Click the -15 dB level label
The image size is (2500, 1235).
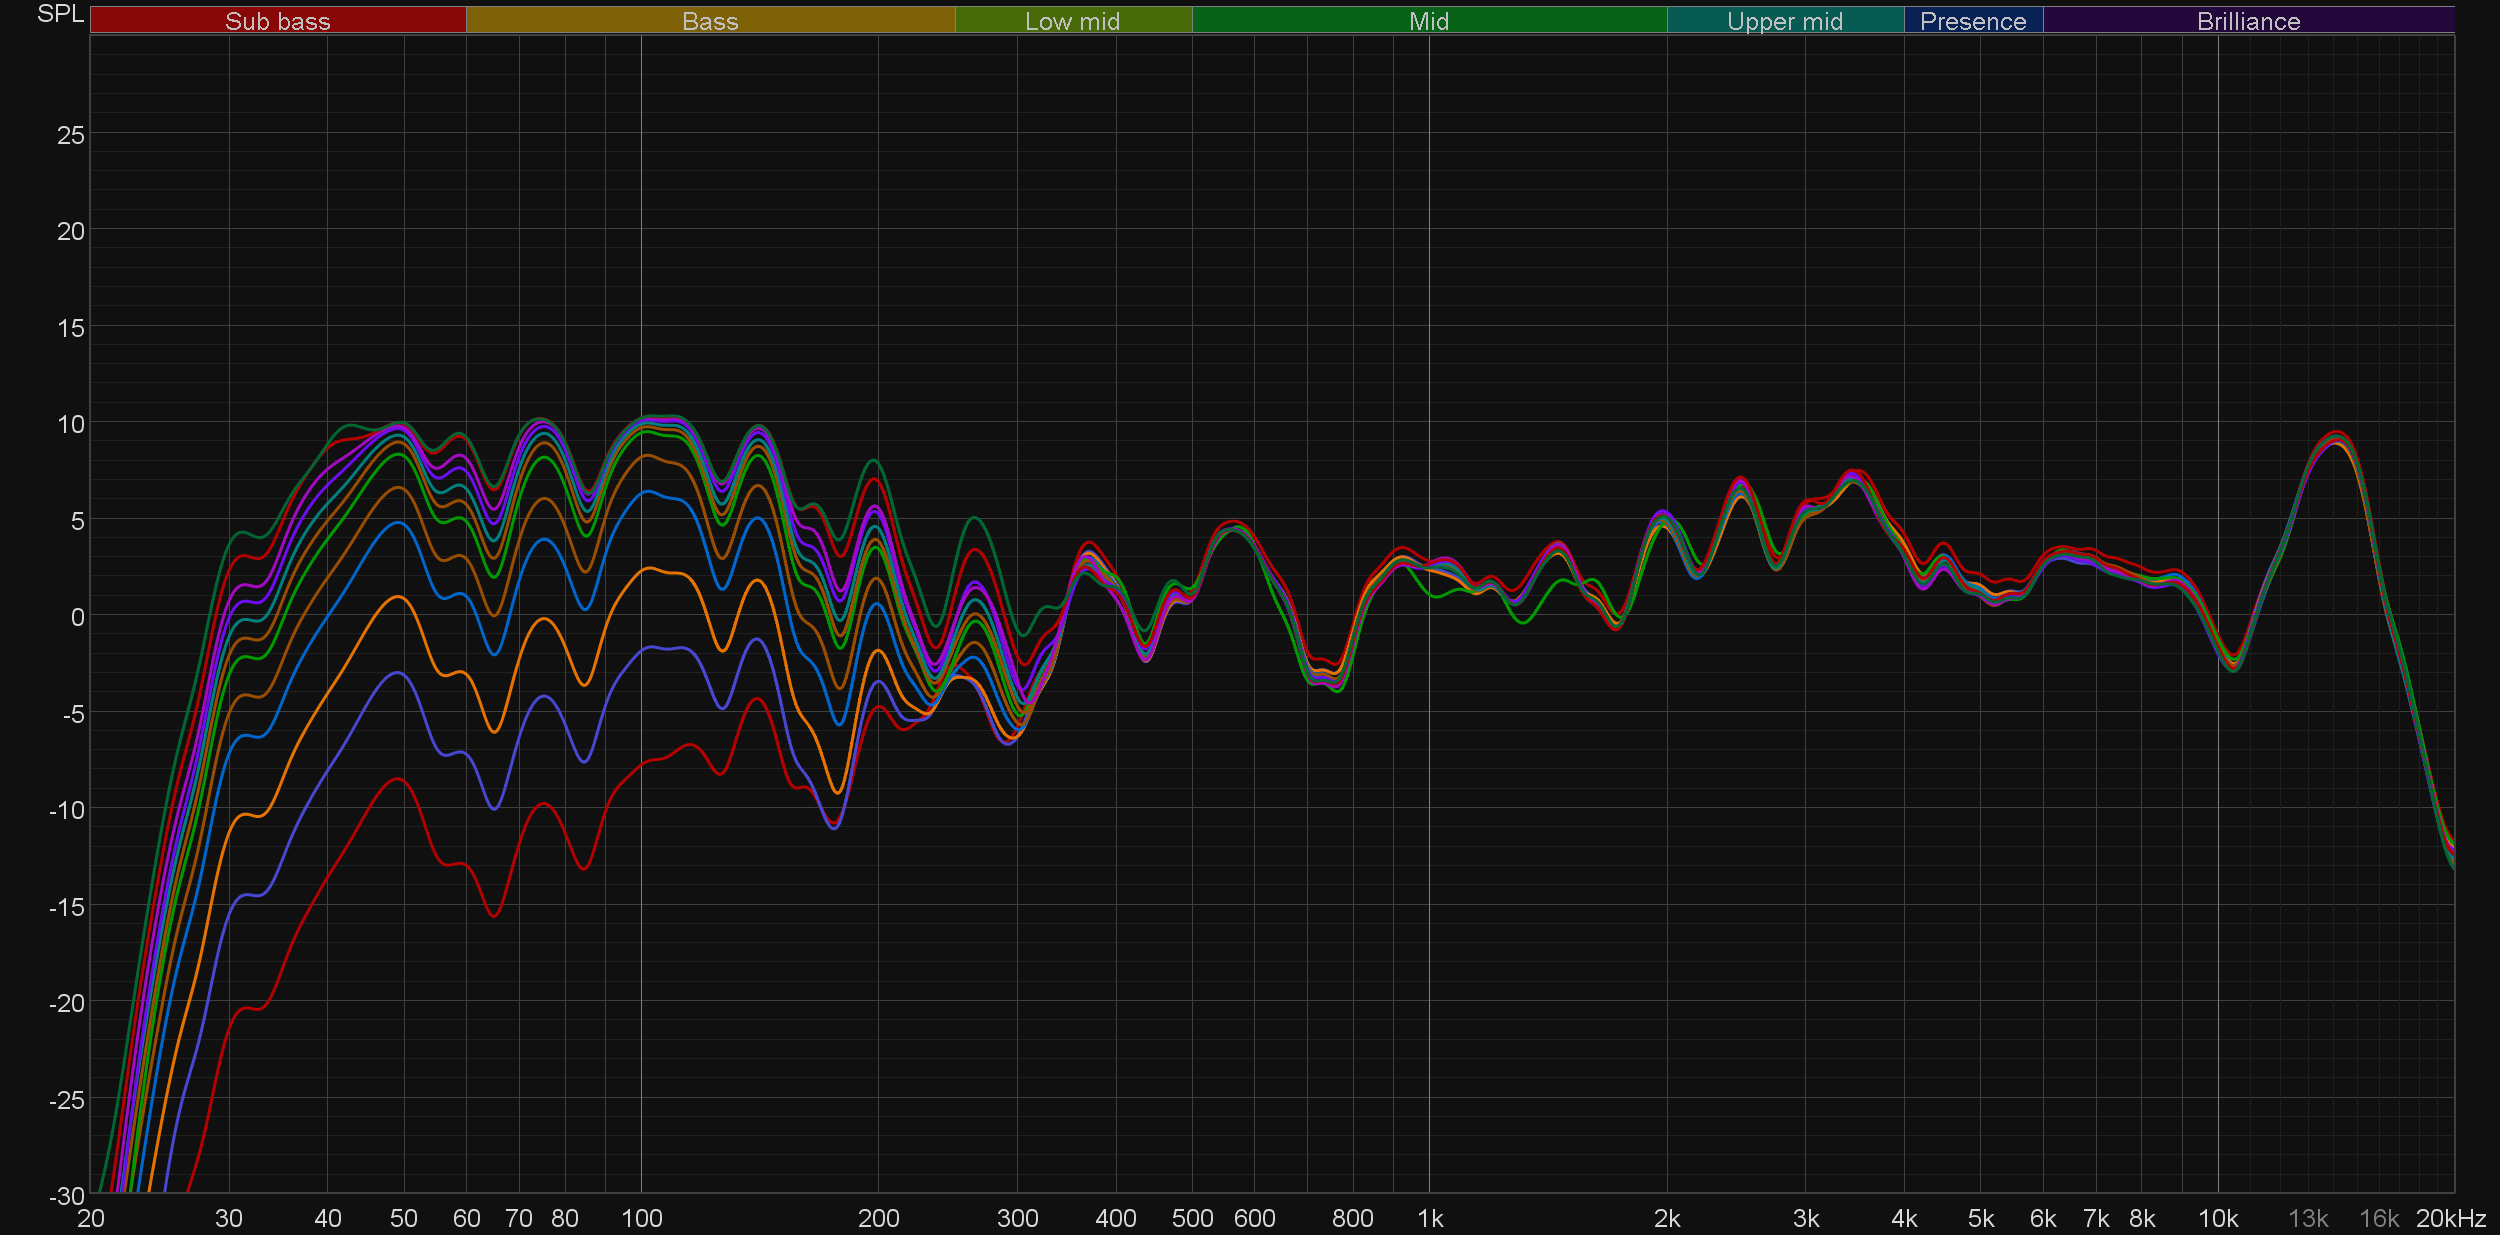pos(66,906)
